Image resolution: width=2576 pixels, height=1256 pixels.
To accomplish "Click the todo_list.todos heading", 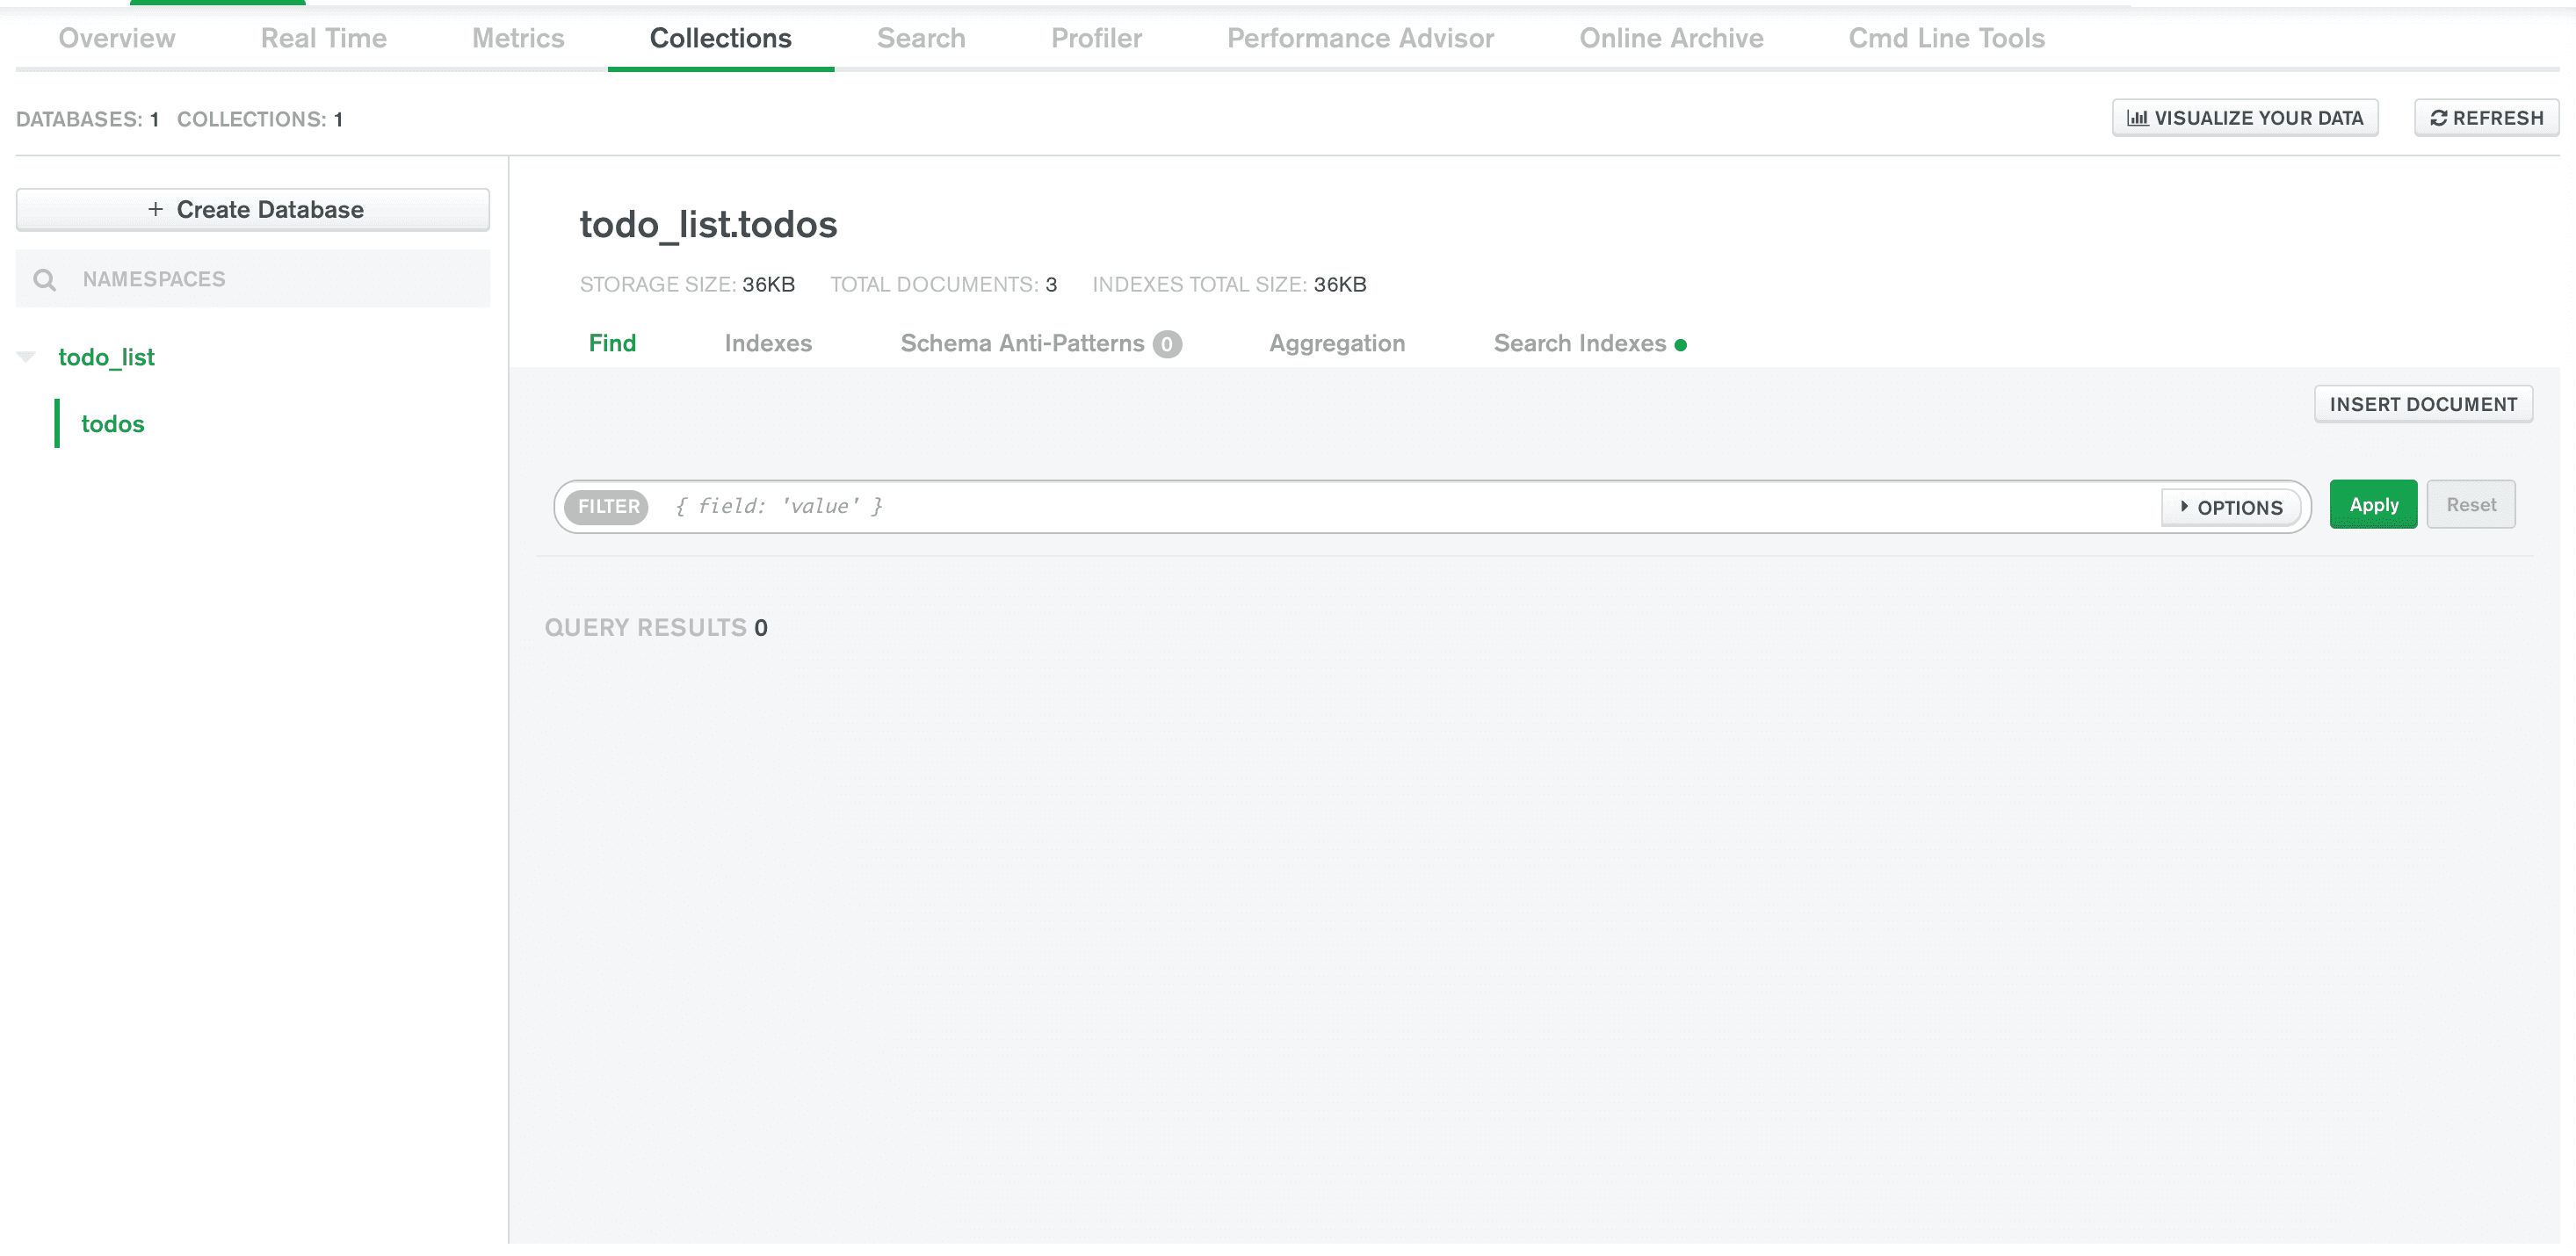I will point(708,224).
